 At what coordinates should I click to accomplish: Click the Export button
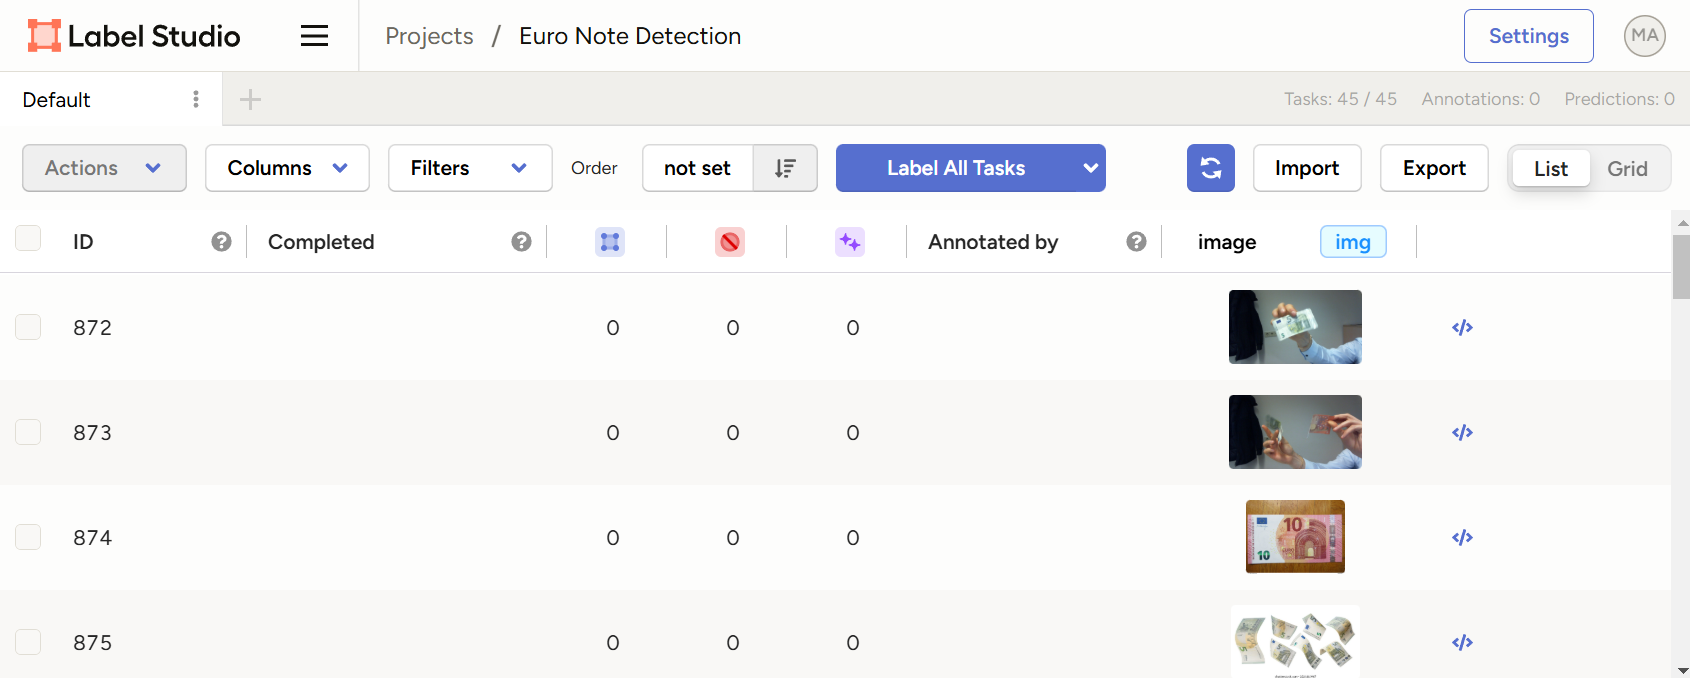(1433, 168)
